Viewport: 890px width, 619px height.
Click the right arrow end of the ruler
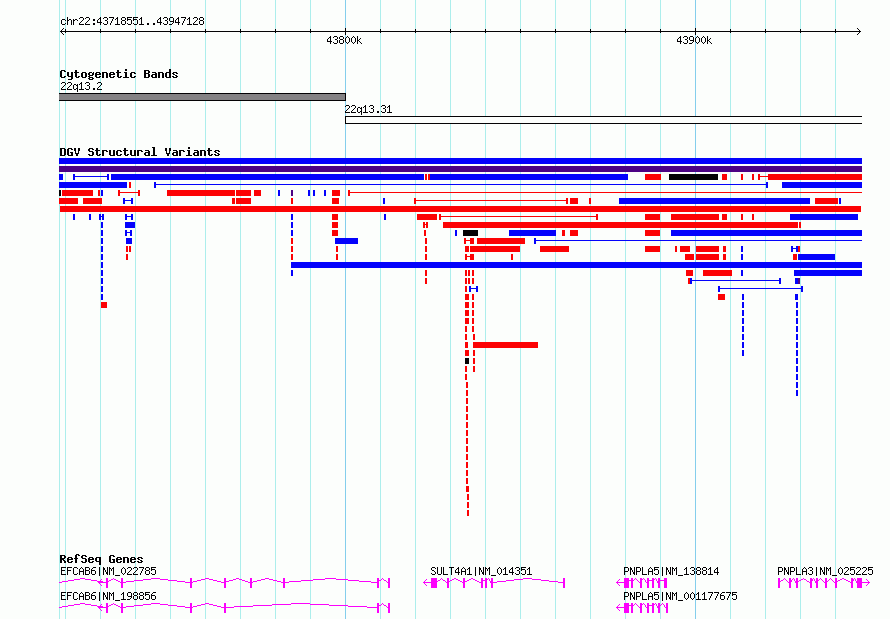(859, 32)
